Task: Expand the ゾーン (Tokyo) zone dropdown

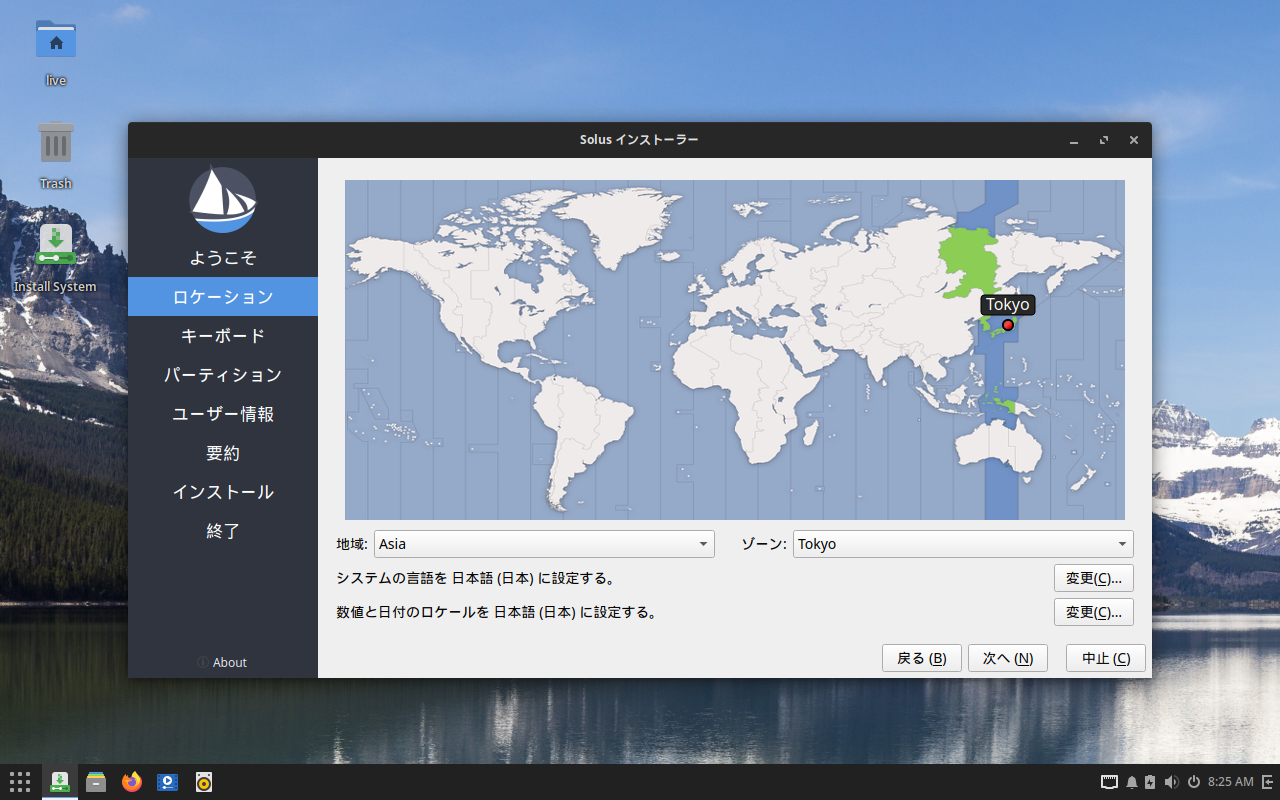Action: [x=963, y=544]
